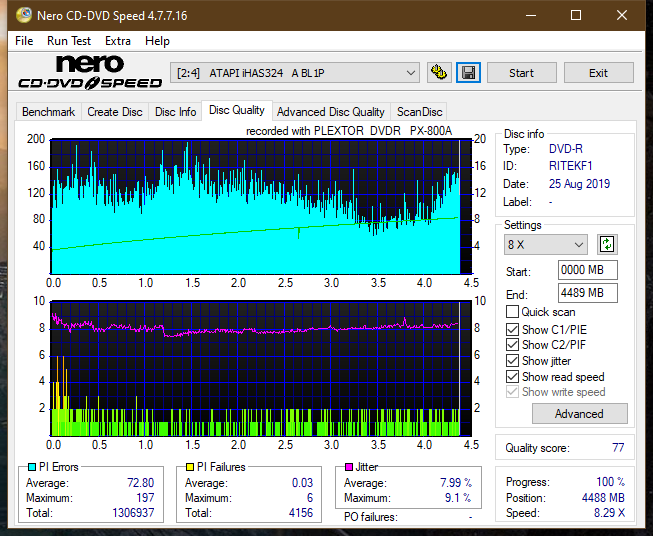Click the yellow PI Failures legend swatch
This screenshot has height=536, width=653.
point(190,467)
